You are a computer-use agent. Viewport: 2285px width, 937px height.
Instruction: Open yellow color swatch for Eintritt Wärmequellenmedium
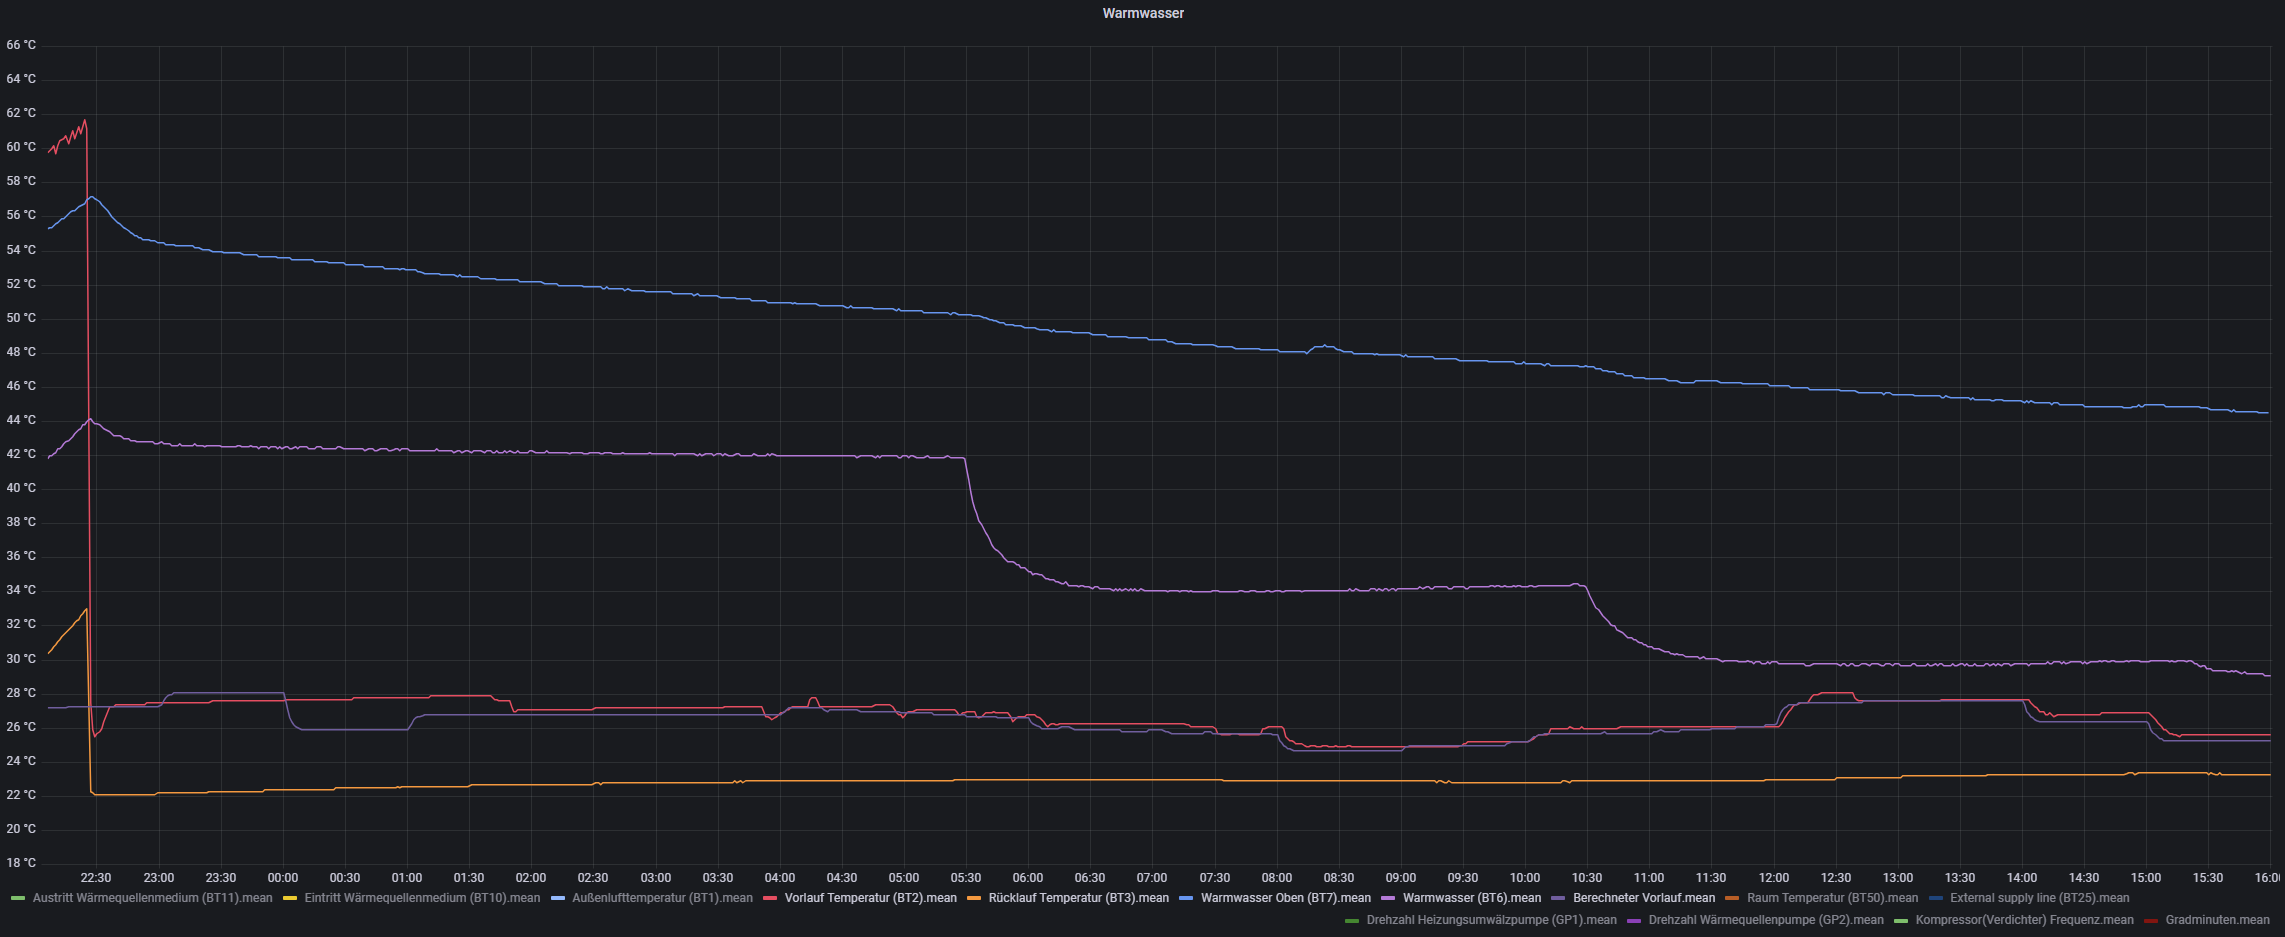click(x=290, y=898)
